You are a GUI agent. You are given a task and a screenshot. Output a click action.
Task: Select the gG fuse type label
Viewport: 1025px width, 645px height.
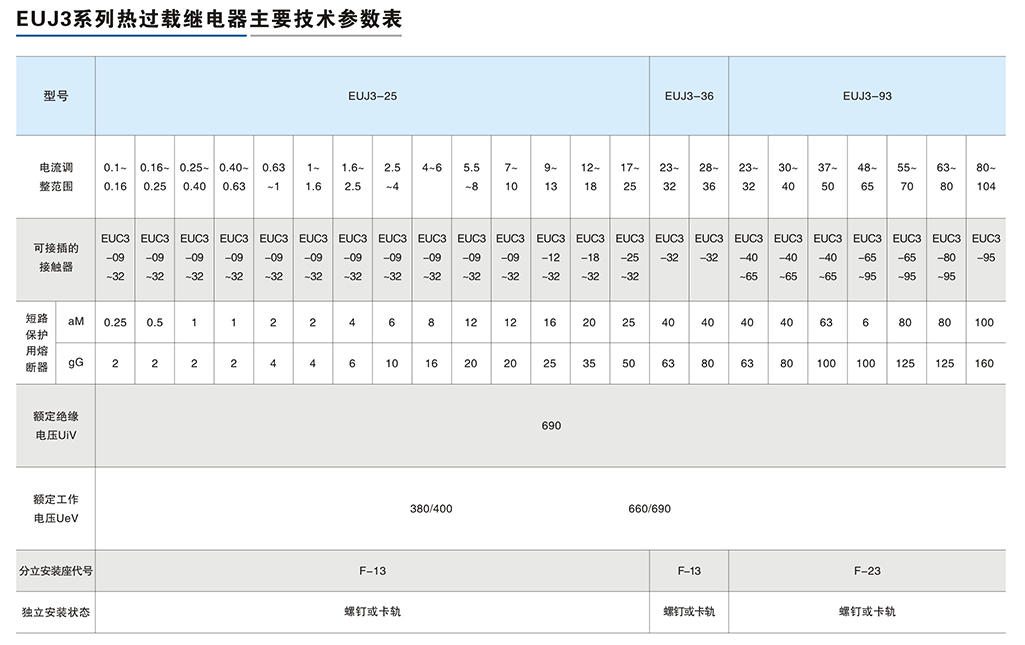click(x=76, y=363)
